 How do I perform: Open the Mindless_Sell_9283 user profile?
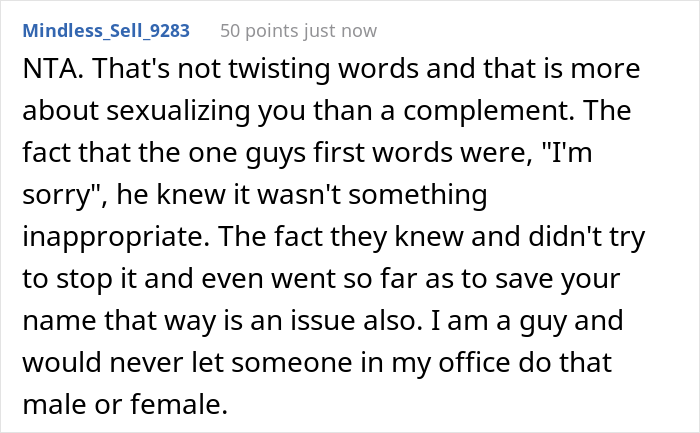click(x=105, y=30)
